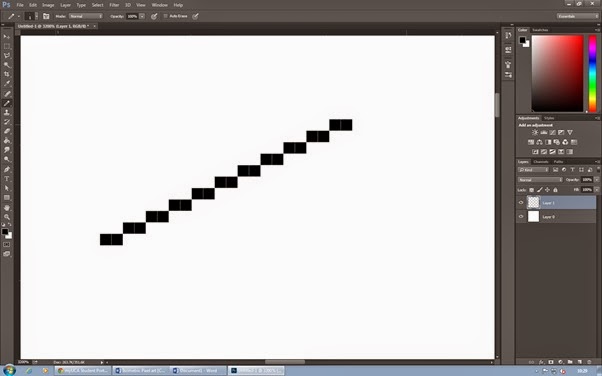Filter layers by pixel layers
This screenshot has width=602, height=376.
coord(555,170)
